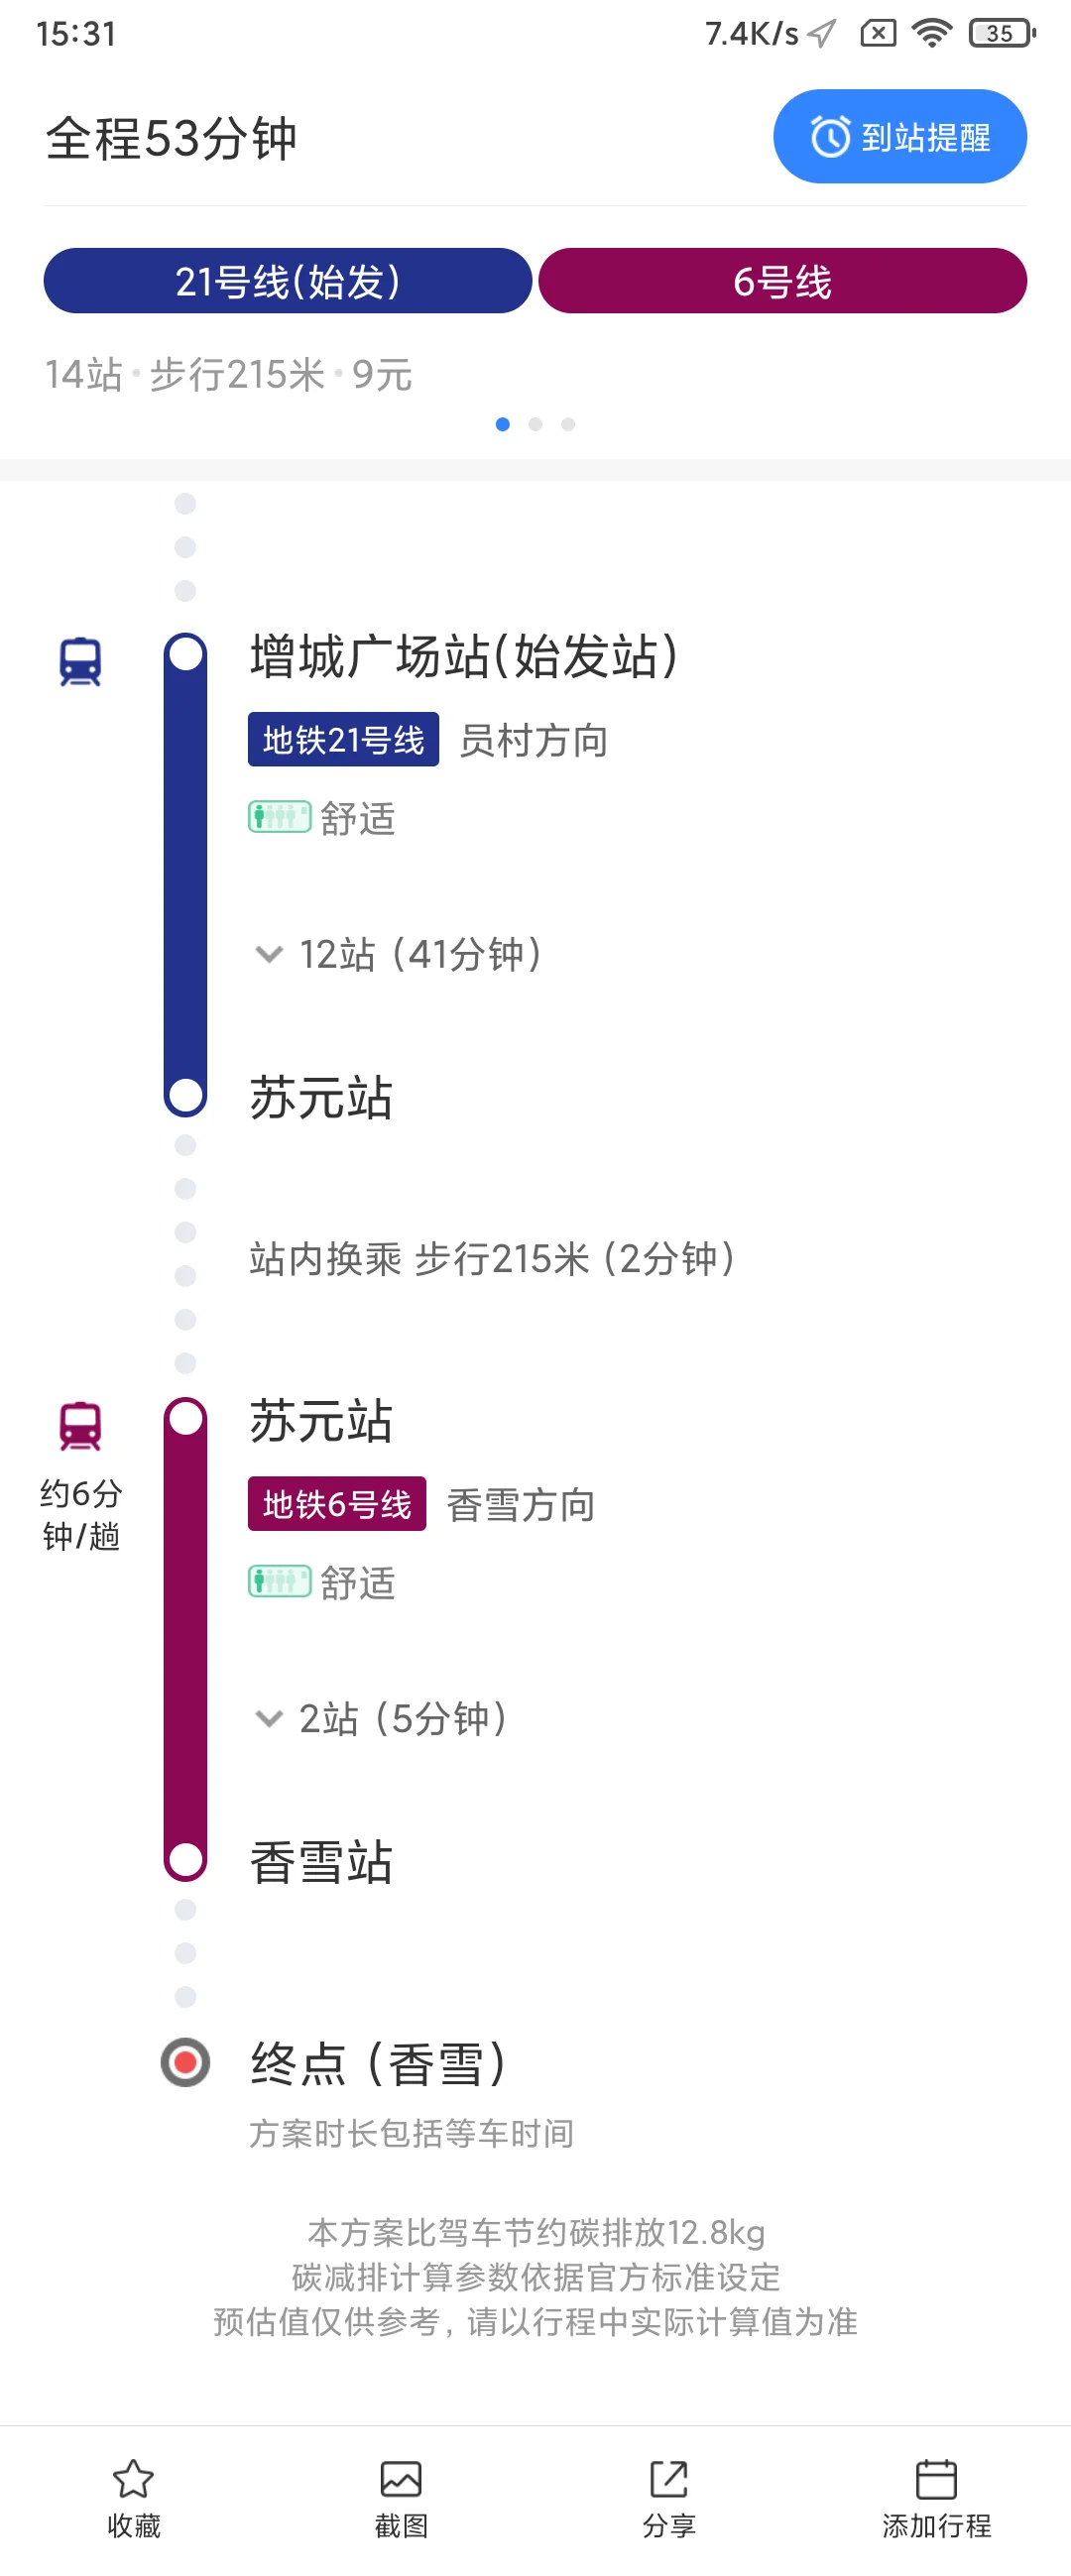The width and height of the screenshot is (1071, 2576).
Task: Tap the 截图 screenshot icon
Action: point(401,2481)
